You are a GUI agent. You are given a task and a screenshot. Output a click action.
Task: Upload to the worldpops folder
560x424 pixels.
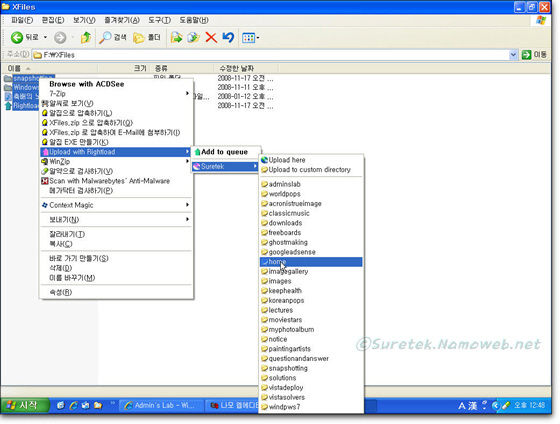pos(311,194)
